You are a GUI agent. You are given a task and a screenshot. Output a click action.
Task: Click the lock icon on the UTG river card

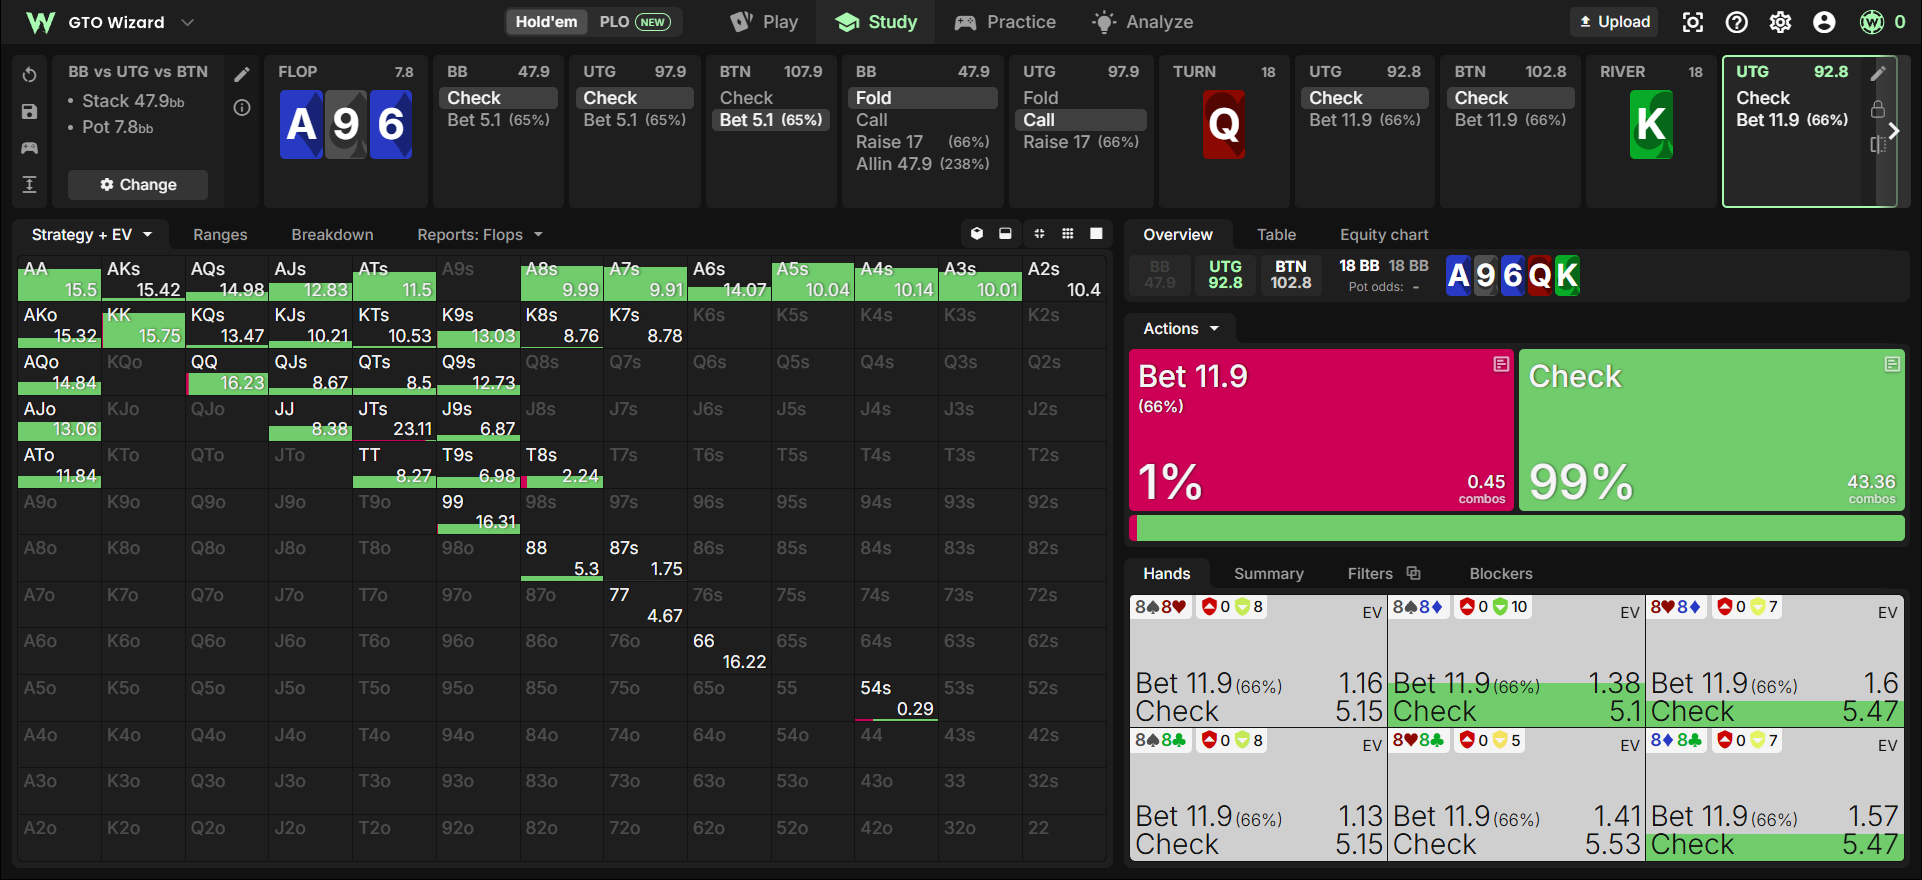pyautogui.click(x=1878, y=109)
